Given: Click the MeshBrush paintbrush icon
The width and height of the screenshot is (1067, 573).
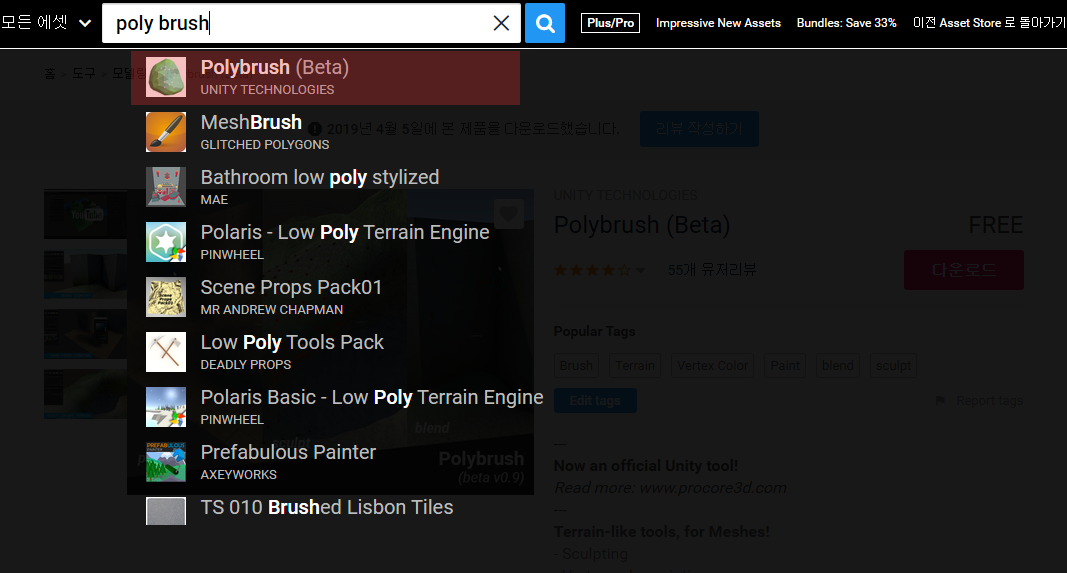Looking at the screenshot, I should coord(166,132).
